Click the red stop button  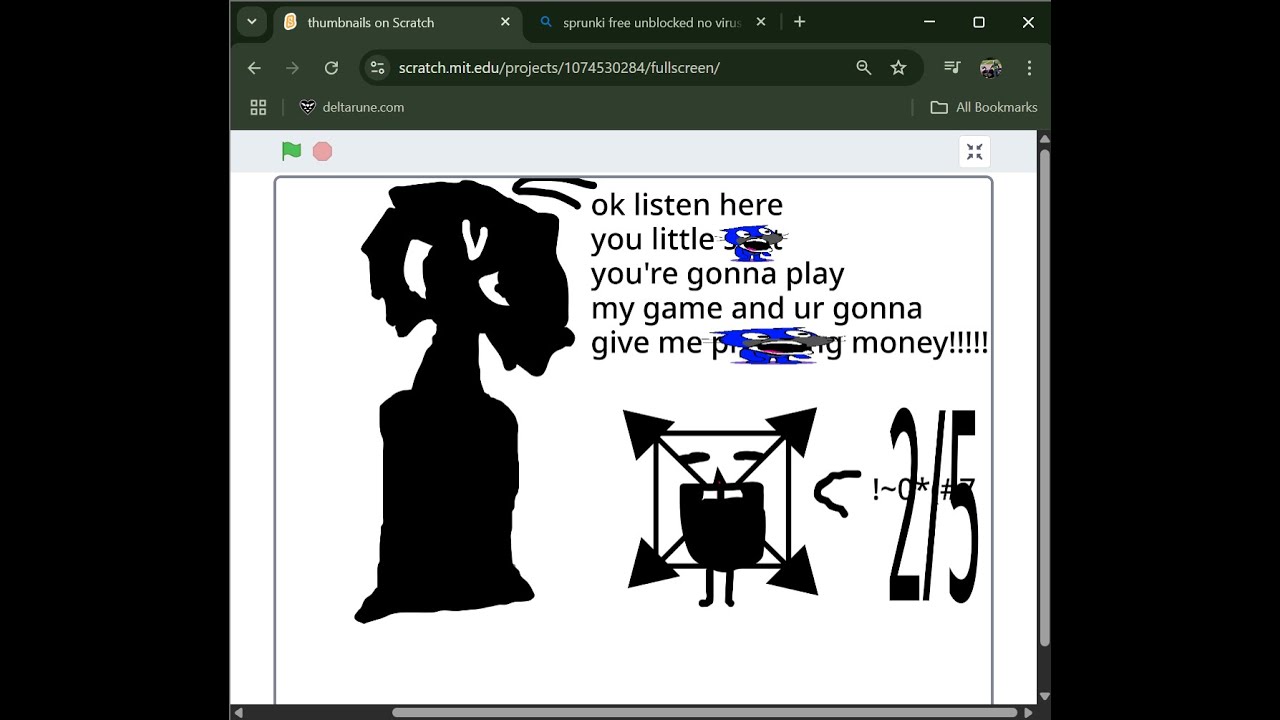(x=322, y=151)
